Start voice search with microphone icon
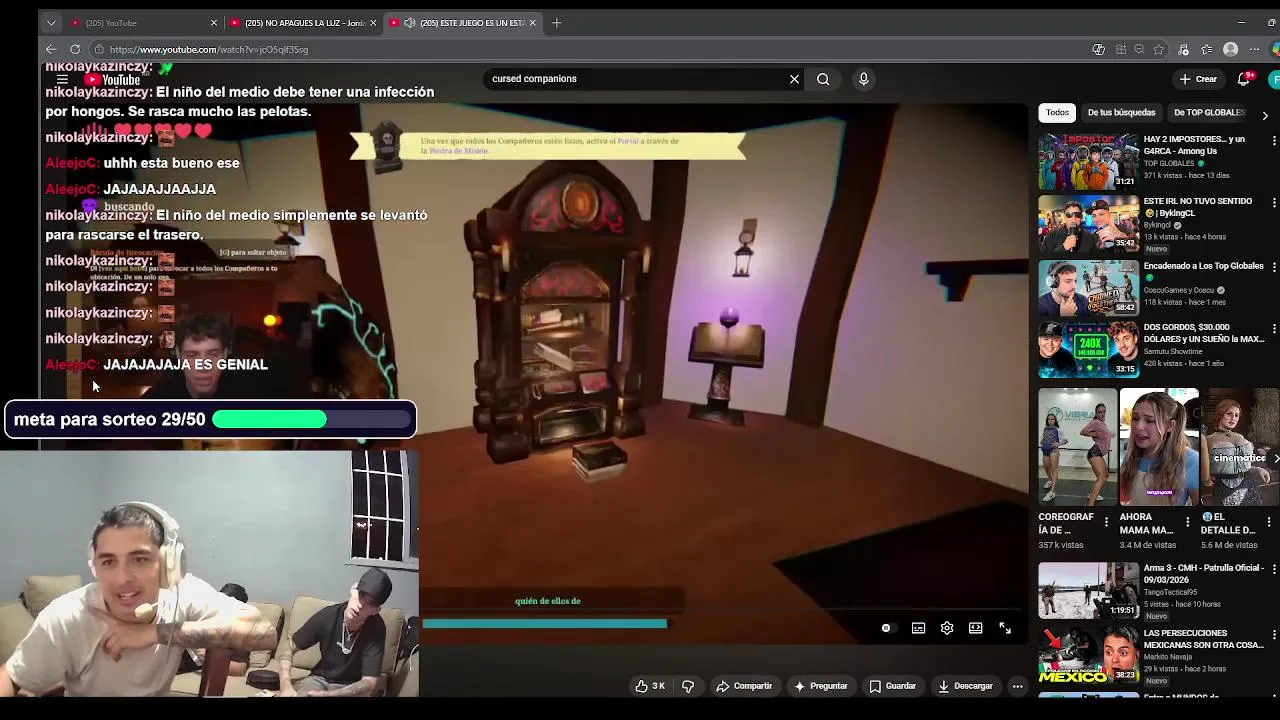Image resolution: width=1280 pixels, height=720 pixels. [x=864, y=79]
